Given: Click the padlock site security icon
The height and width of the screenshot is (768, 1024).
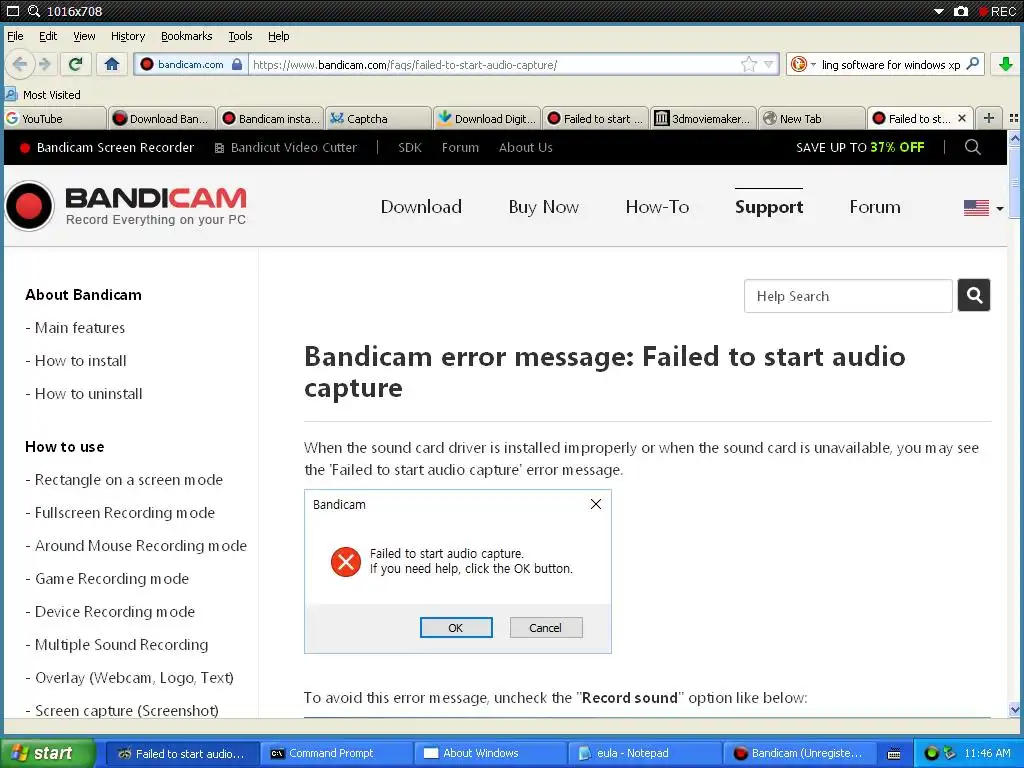Looking at the screenshot, I should (237, 64).
